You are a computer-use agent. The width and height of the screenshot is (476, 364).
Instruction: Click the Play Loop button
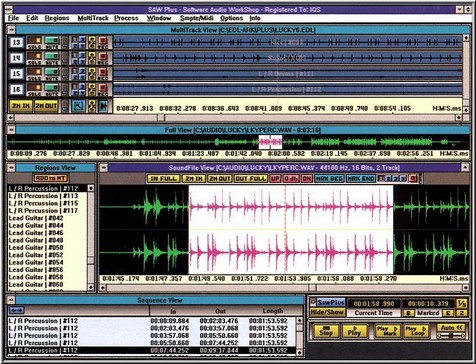click(416, 331)
